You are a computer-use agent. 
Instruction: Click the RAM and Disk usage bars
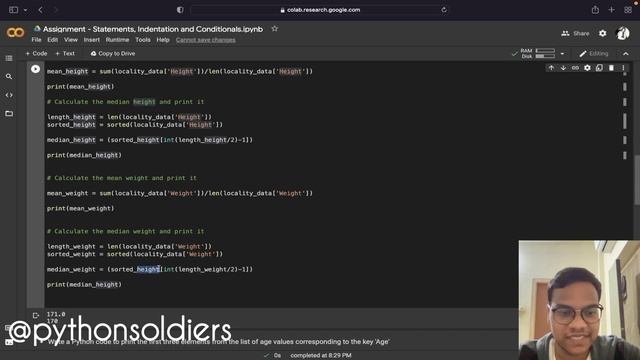pyautogui.click(x=545, y=53)
